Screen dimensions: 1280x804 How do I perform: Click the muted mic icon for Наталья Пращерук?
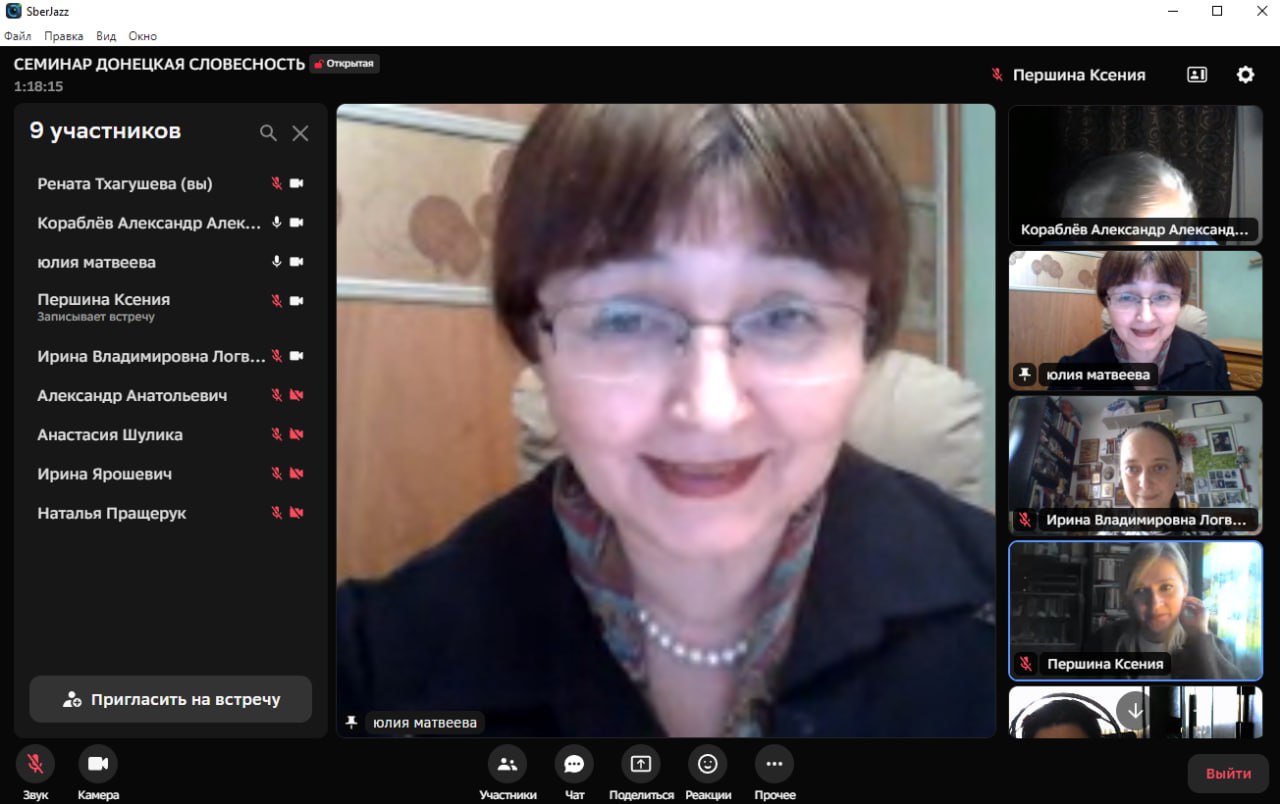point(277,512)
